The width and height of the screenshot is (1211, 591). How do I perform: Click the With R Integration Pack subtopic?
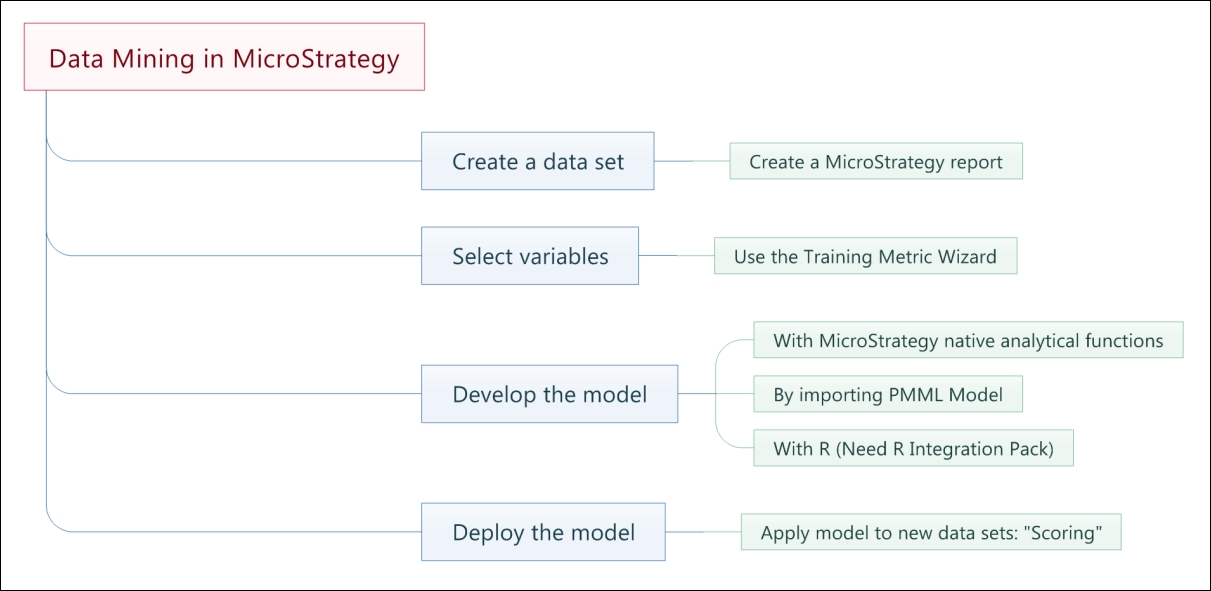click(913, 448)
